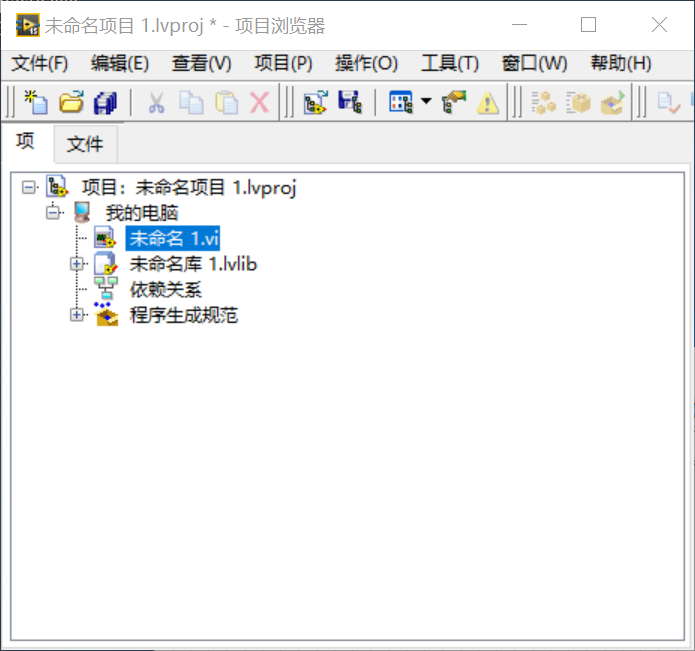Screen dimensions: 695x651
Task: Collapse the project root node
Action: [x=29, y=187]
